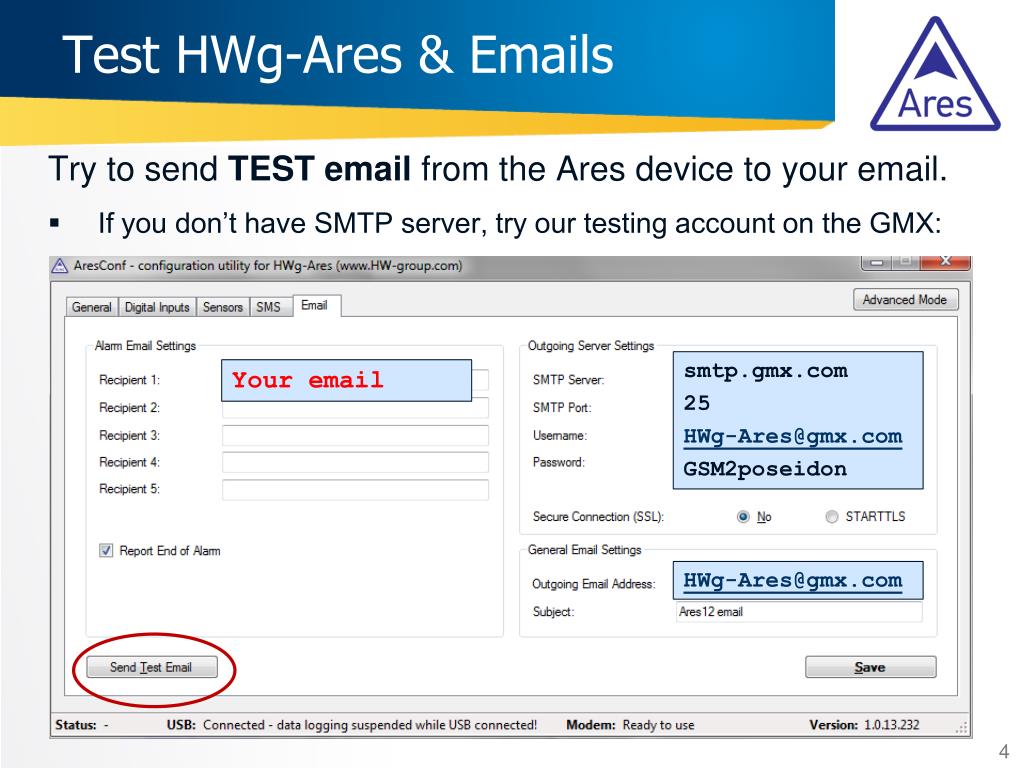Viewport: 1024px width, 768px height.
Task: Maximize the AresConf window
Action: (906, 261)
